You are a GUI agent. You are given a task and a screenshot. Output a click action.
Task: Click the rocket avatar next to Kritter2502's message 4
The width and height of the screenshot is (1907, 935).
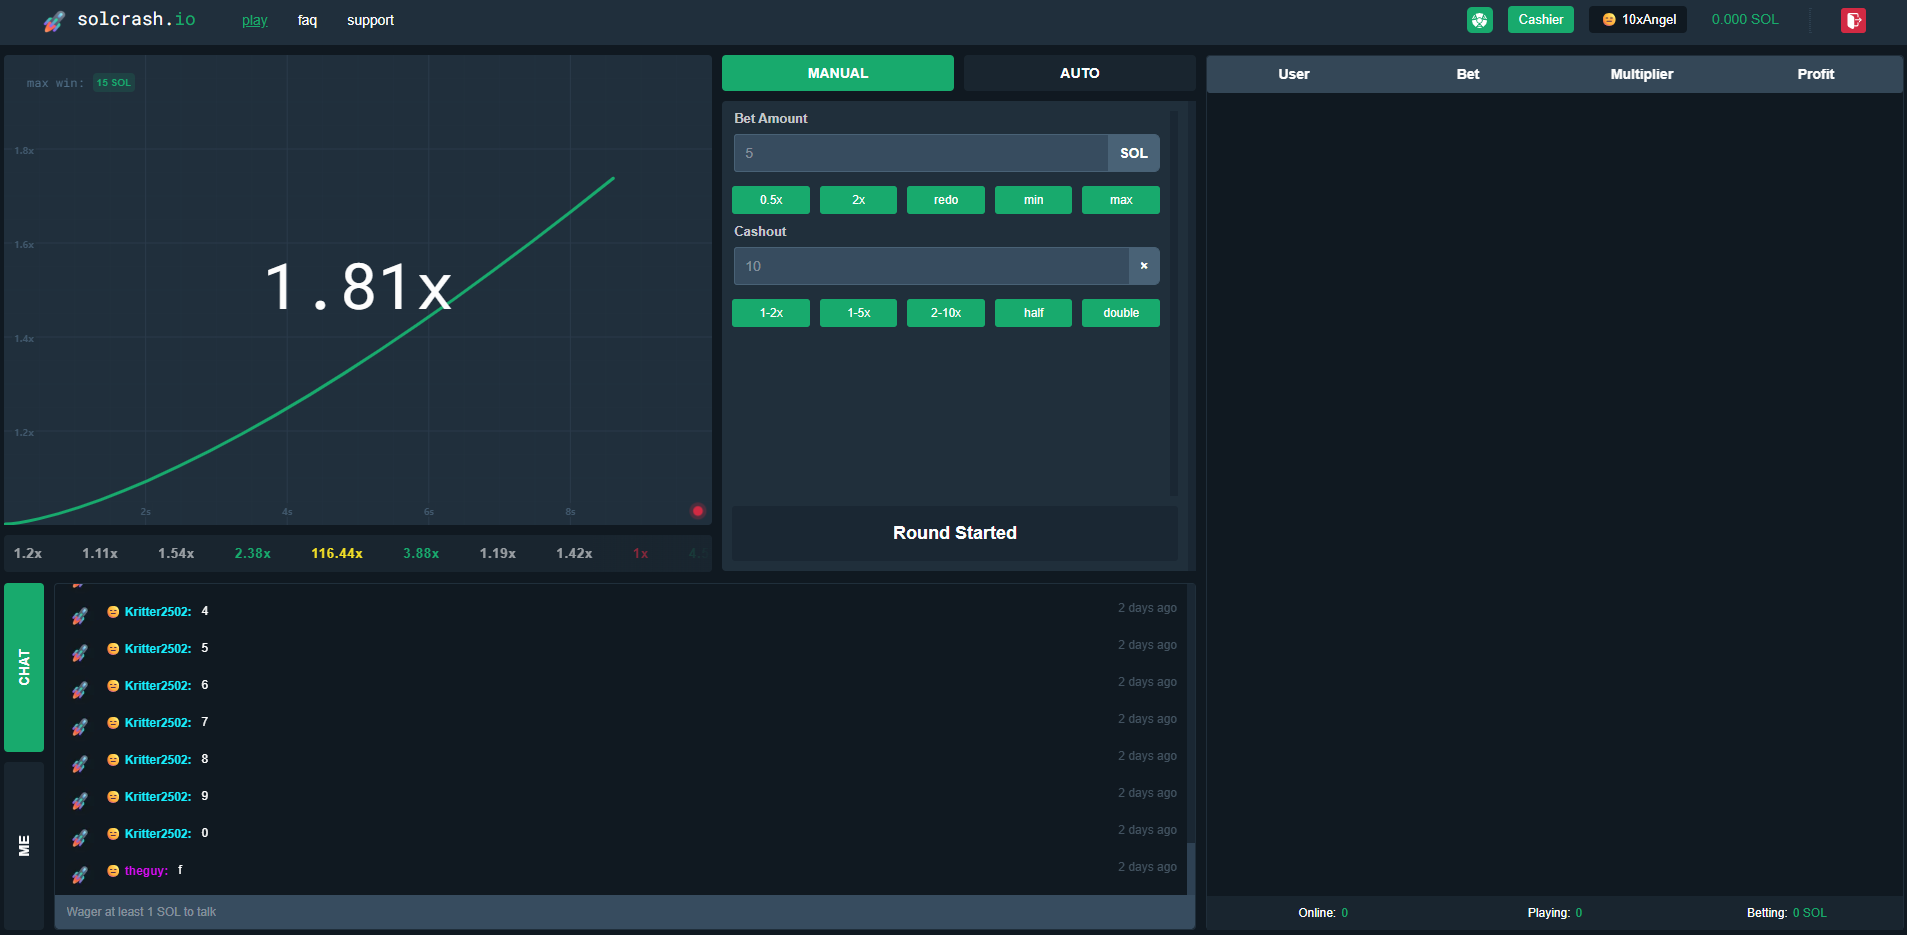point(80,616)
